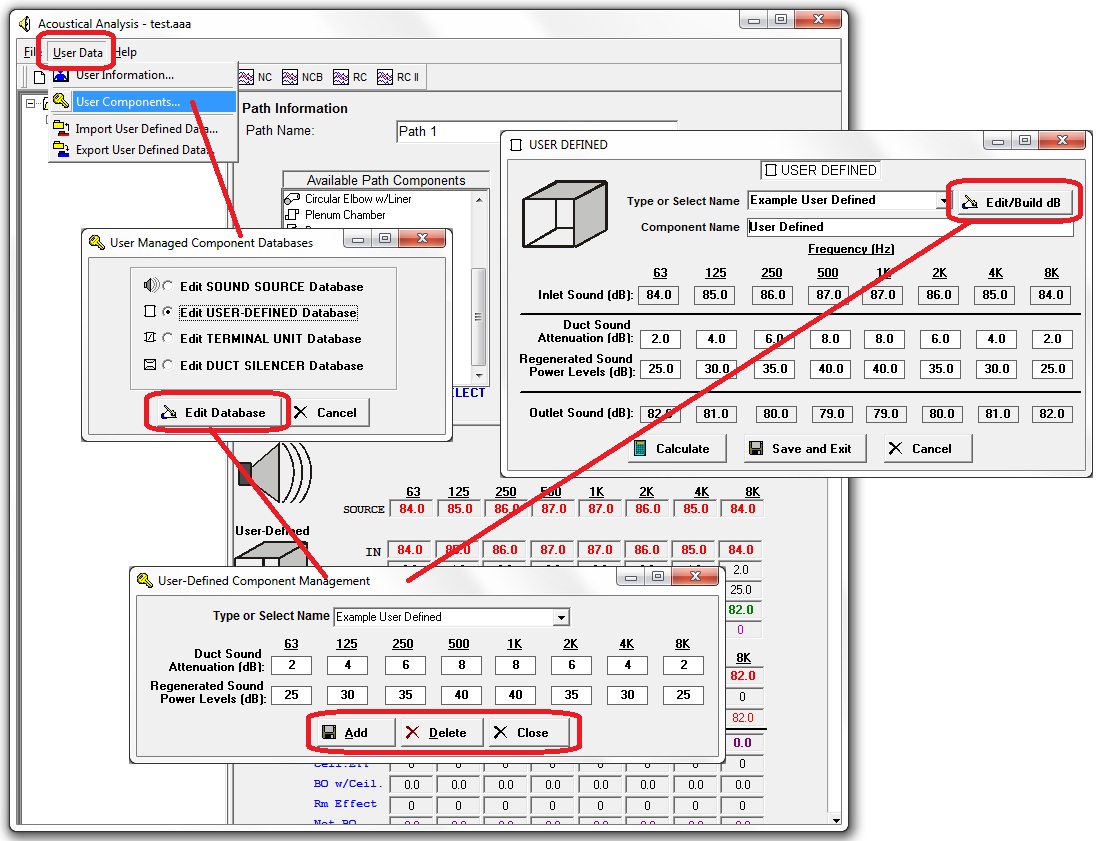Click the new file toolbar icon

38,77
